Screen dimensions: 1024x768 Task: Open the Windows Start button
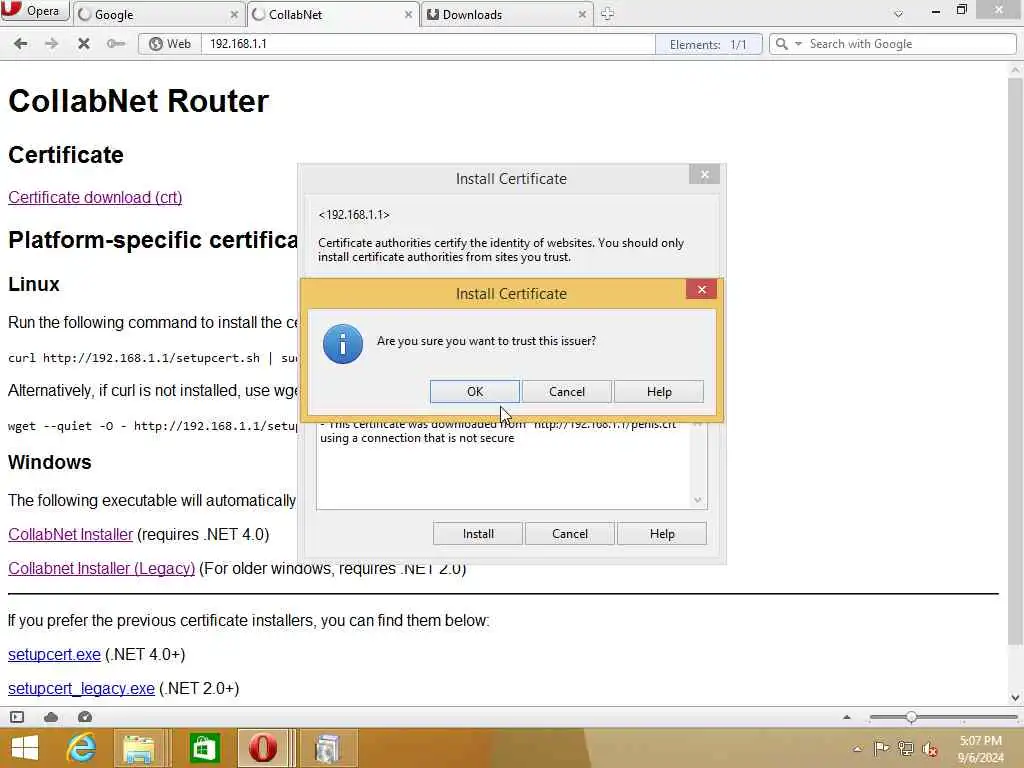(25, 748)
